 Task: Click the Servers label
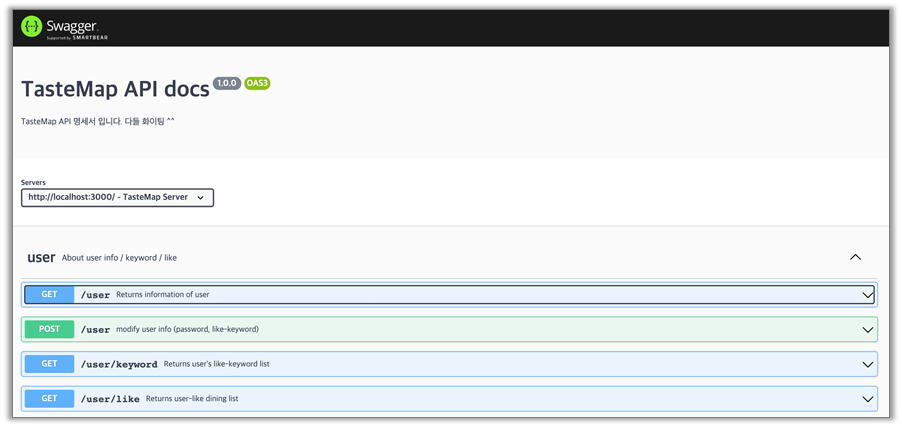[33, 182]
